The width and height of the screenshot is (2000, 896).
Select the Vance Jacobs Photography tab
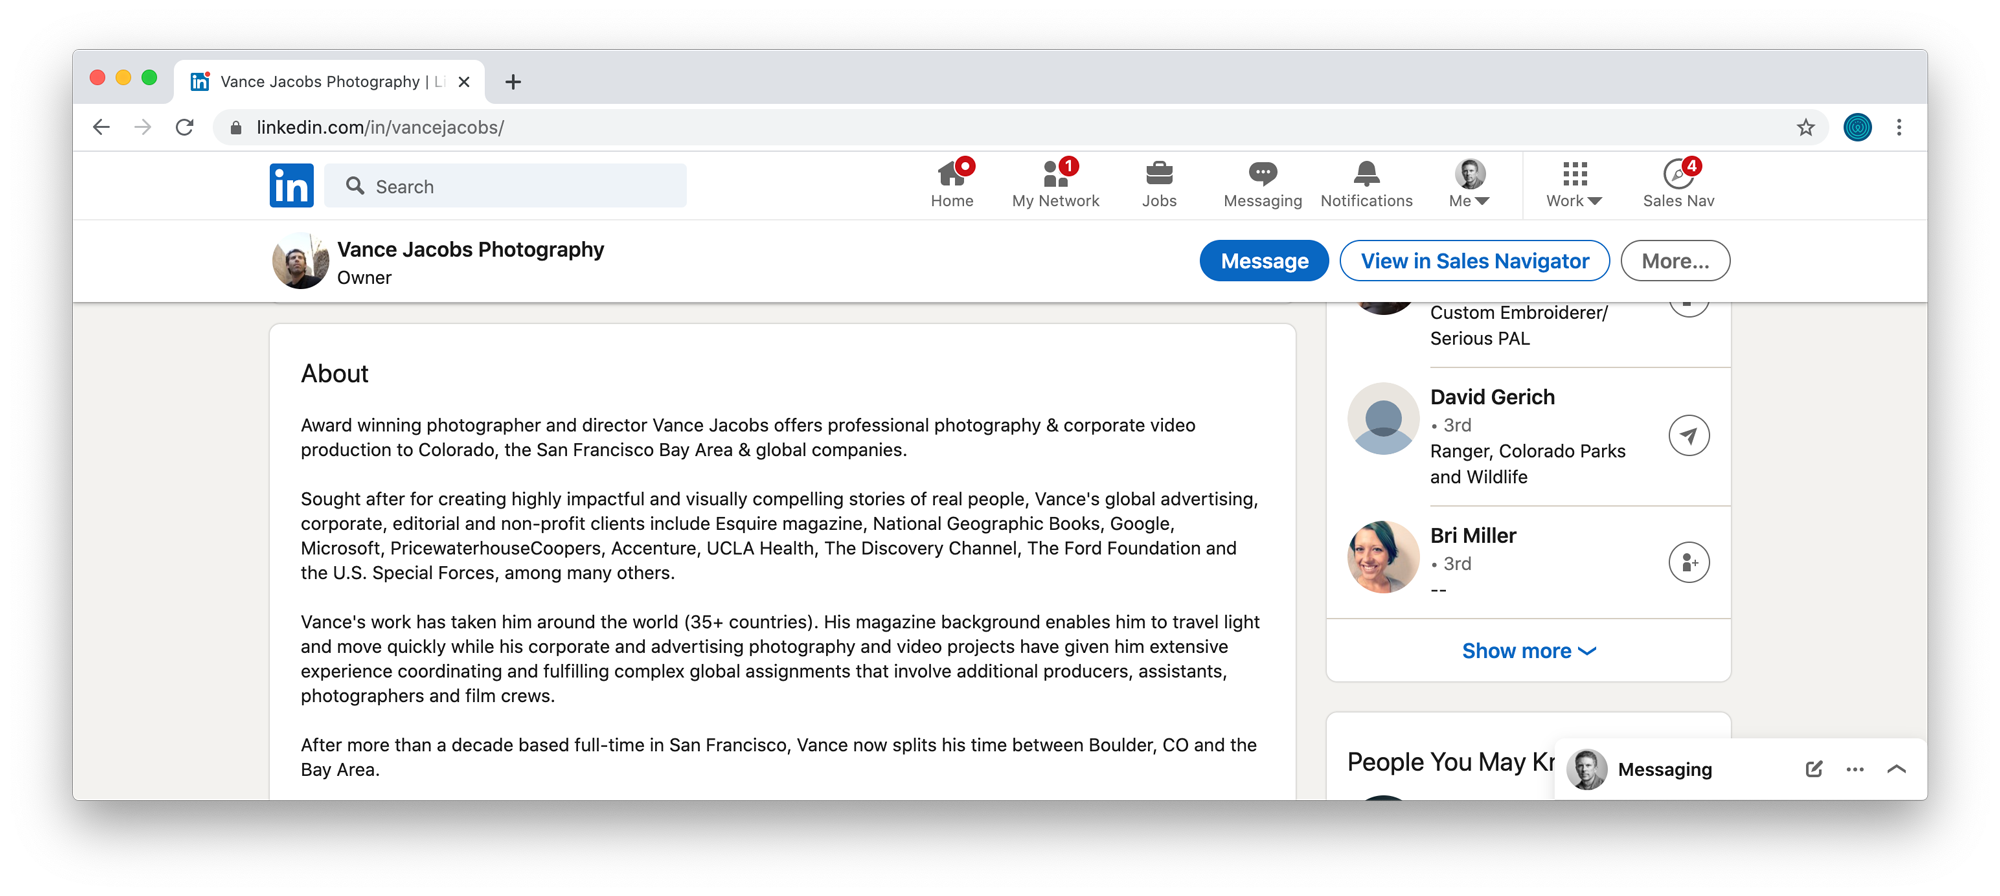(330, 82)
